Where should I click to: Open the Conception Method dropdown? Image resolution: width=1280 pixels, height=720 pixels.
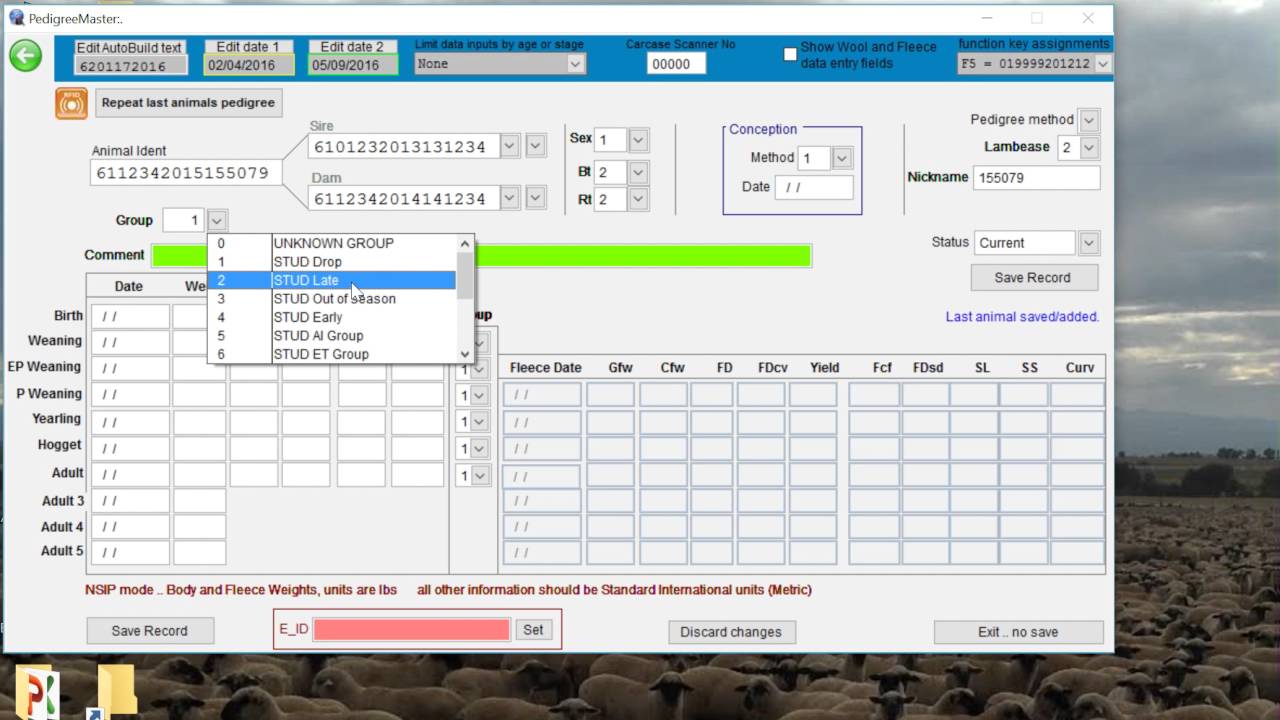(842, 158)
